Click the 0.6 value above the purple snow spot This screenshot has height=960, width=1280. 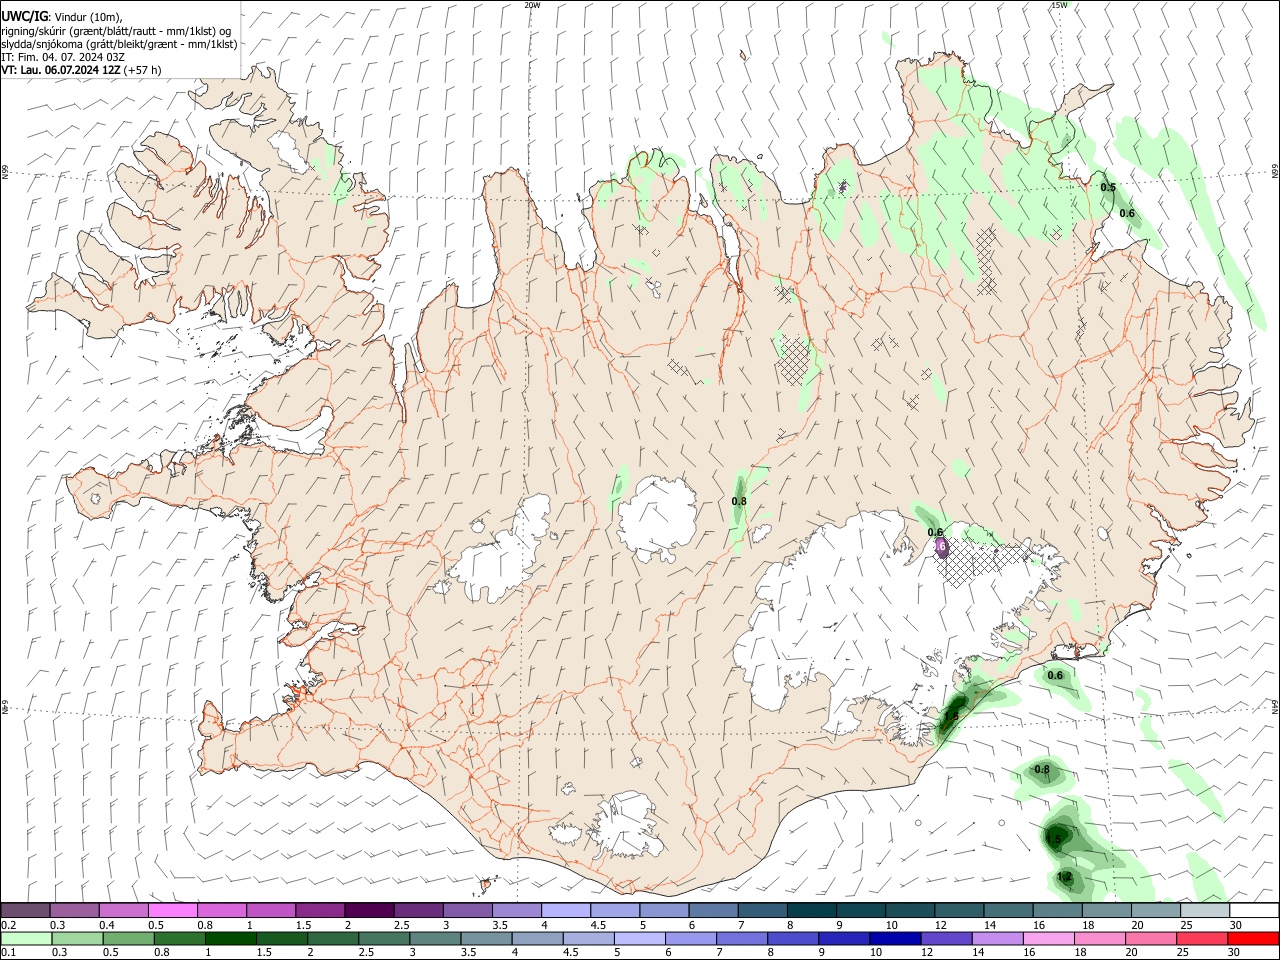tap(936, 532)
